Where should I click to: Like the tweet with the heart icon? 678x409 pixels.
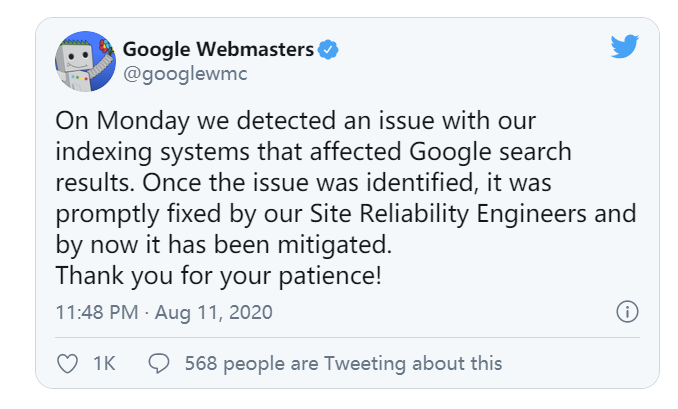click(68, 364)
